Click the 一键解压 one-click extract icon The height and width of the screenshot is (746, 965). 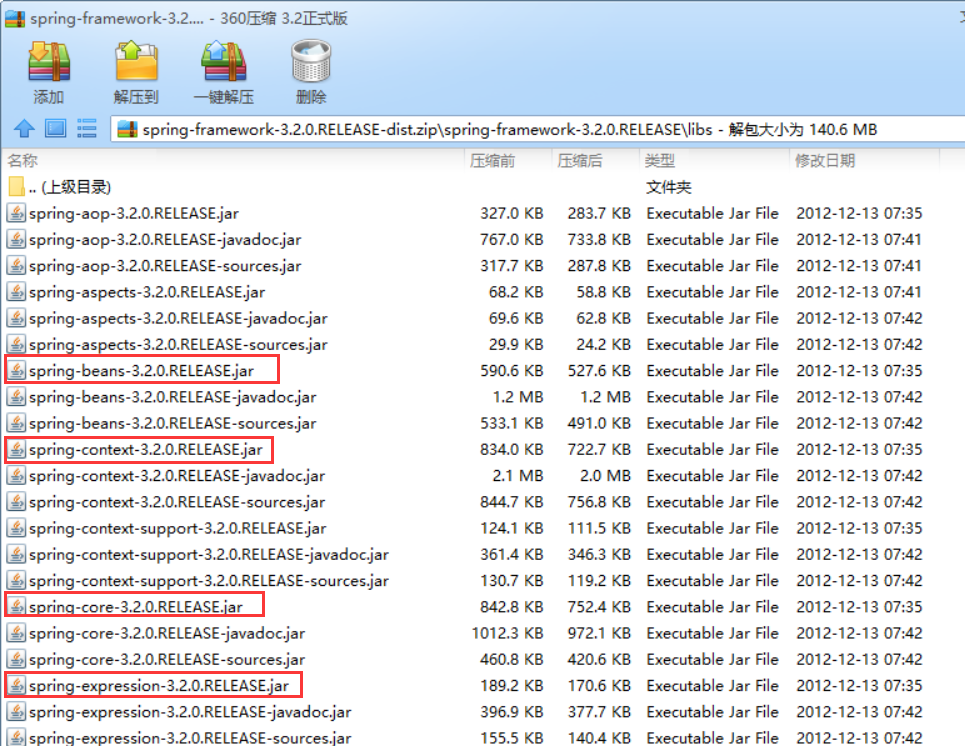pos(223,61)
